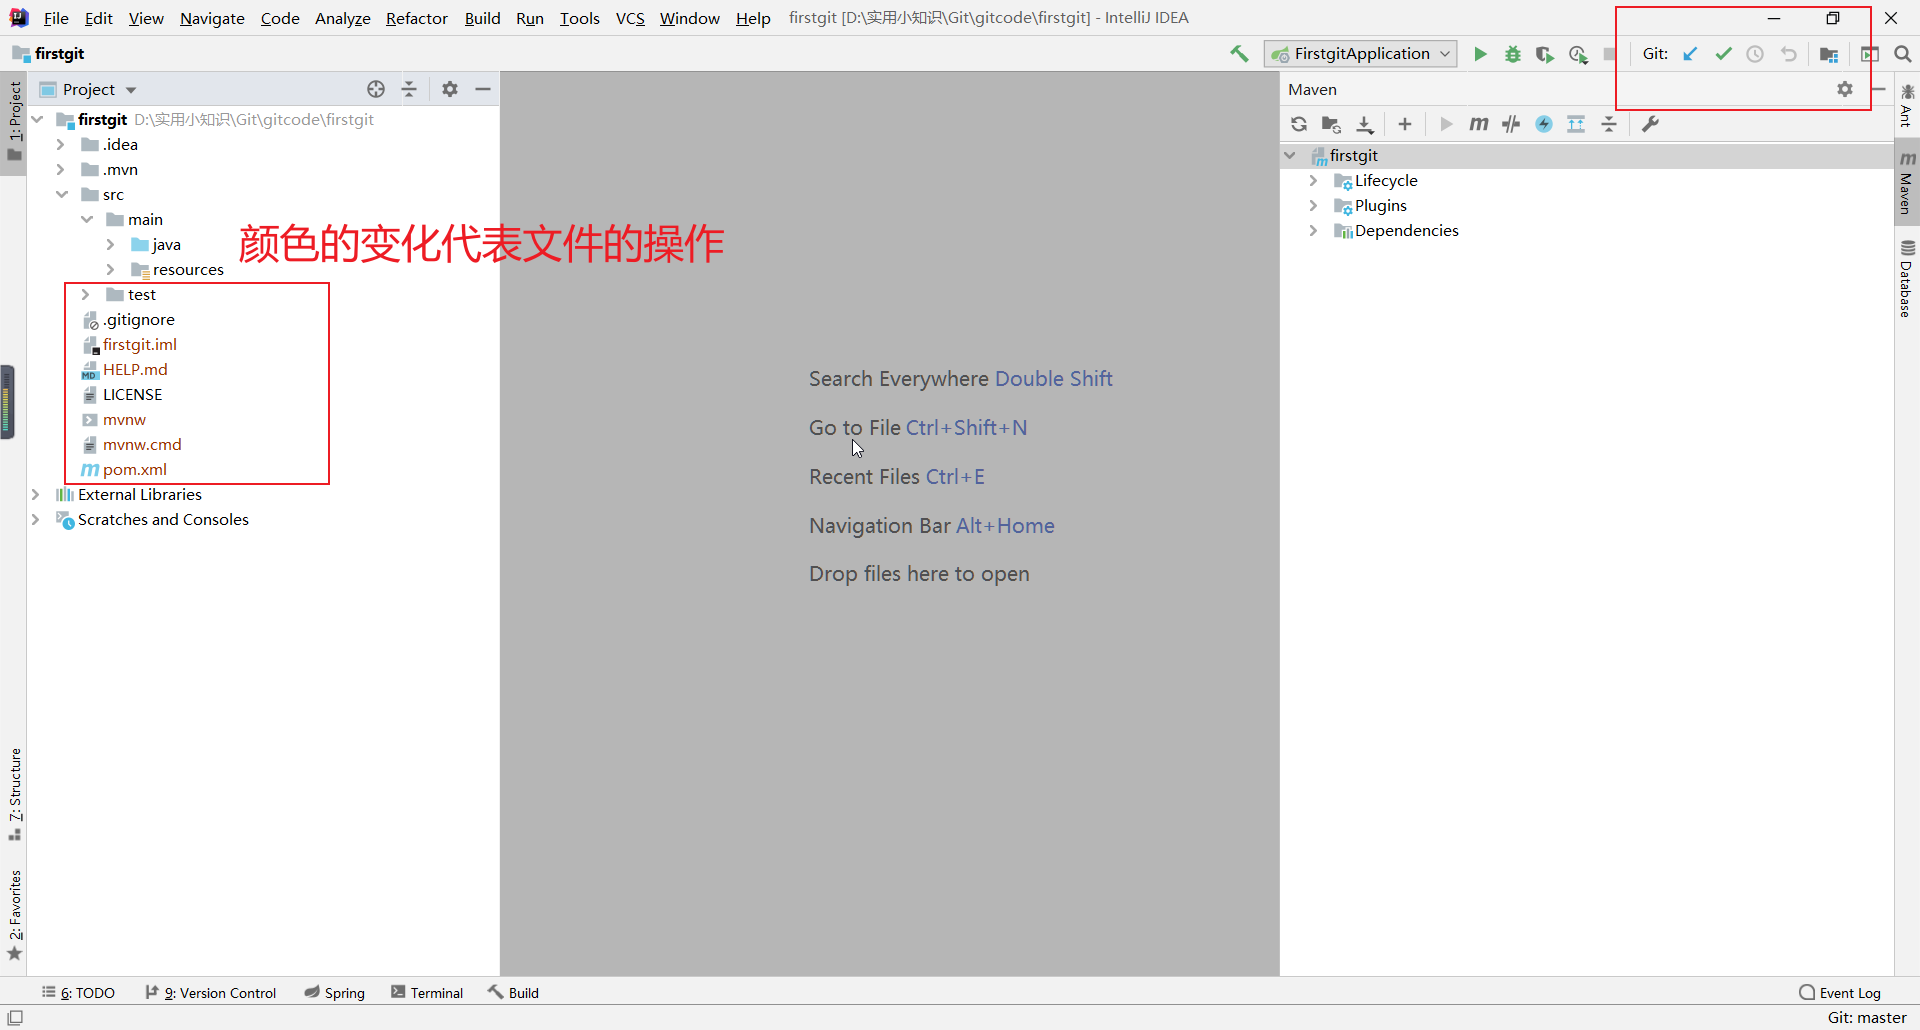The height and width of the screenshot is (1030, 1920).
Task: Run FirstgitApplication with the green play icon
Action: 1480,54
